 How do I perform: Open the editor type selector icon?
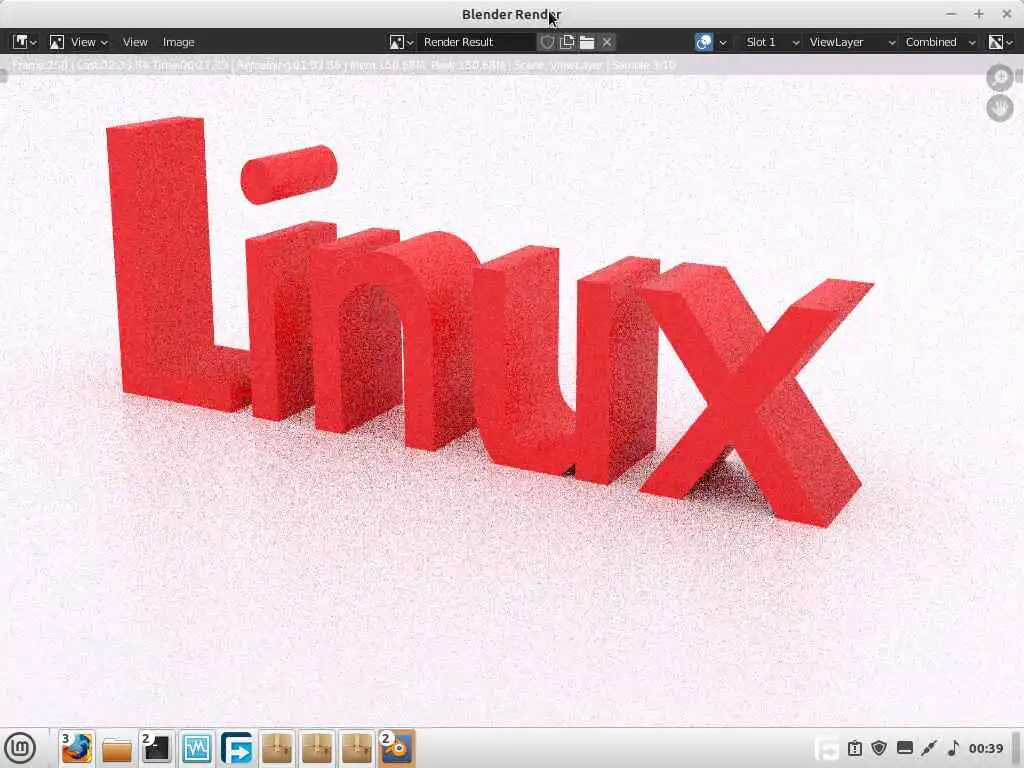click(24, 42)
